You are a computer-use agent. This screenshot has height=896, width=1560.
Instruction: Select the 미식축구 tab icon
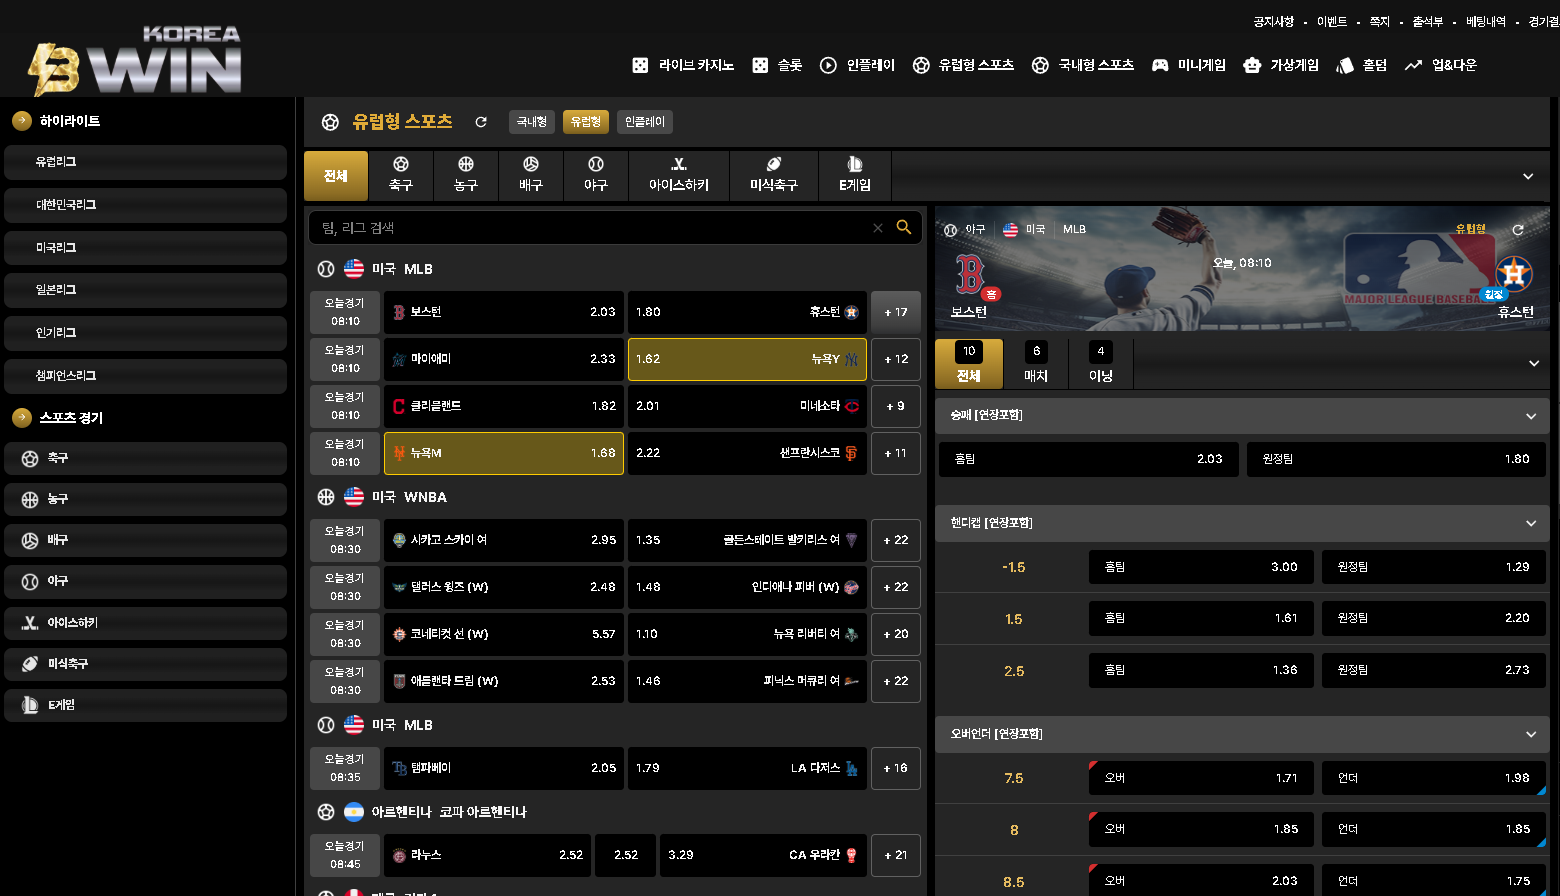[x=774, y=176]
